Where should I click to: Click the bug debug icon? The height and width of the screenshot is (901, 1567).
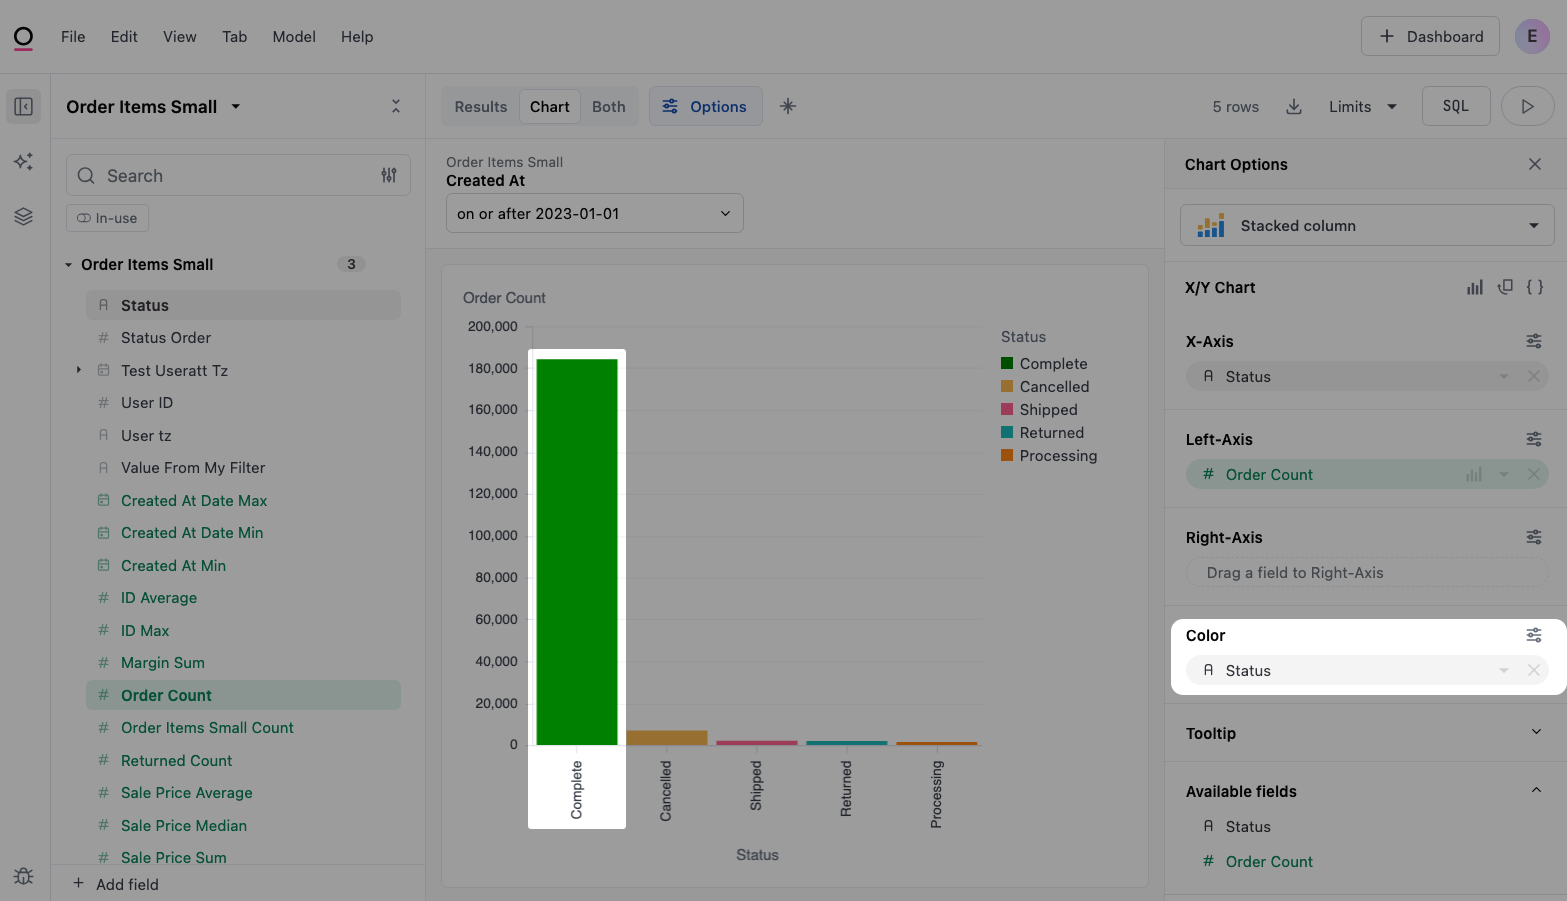[x=23, y=876]
